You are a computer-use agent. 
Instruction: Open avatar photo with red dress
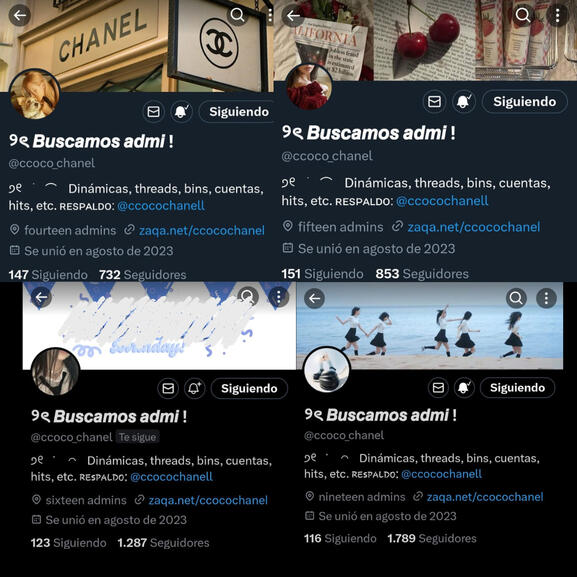(x=309, y=87)
